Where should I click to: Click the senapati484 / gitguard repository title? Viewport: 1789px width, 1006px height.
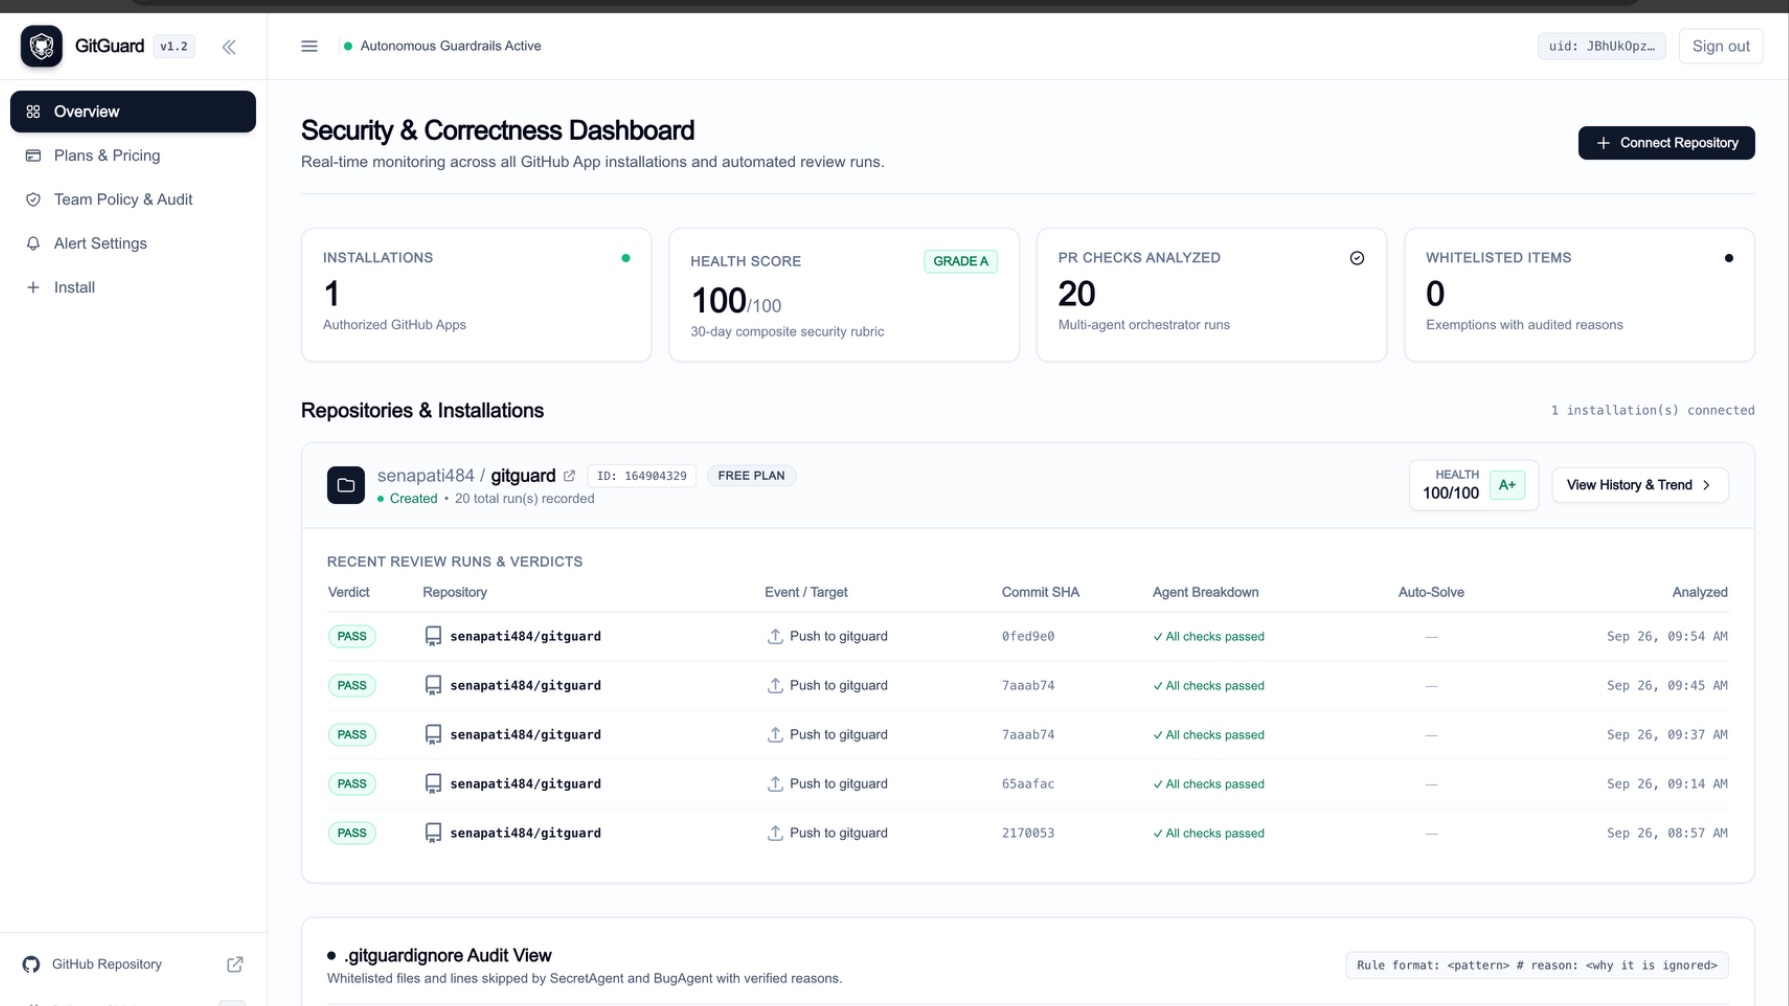pyautogui.click(x=466, y=475)
